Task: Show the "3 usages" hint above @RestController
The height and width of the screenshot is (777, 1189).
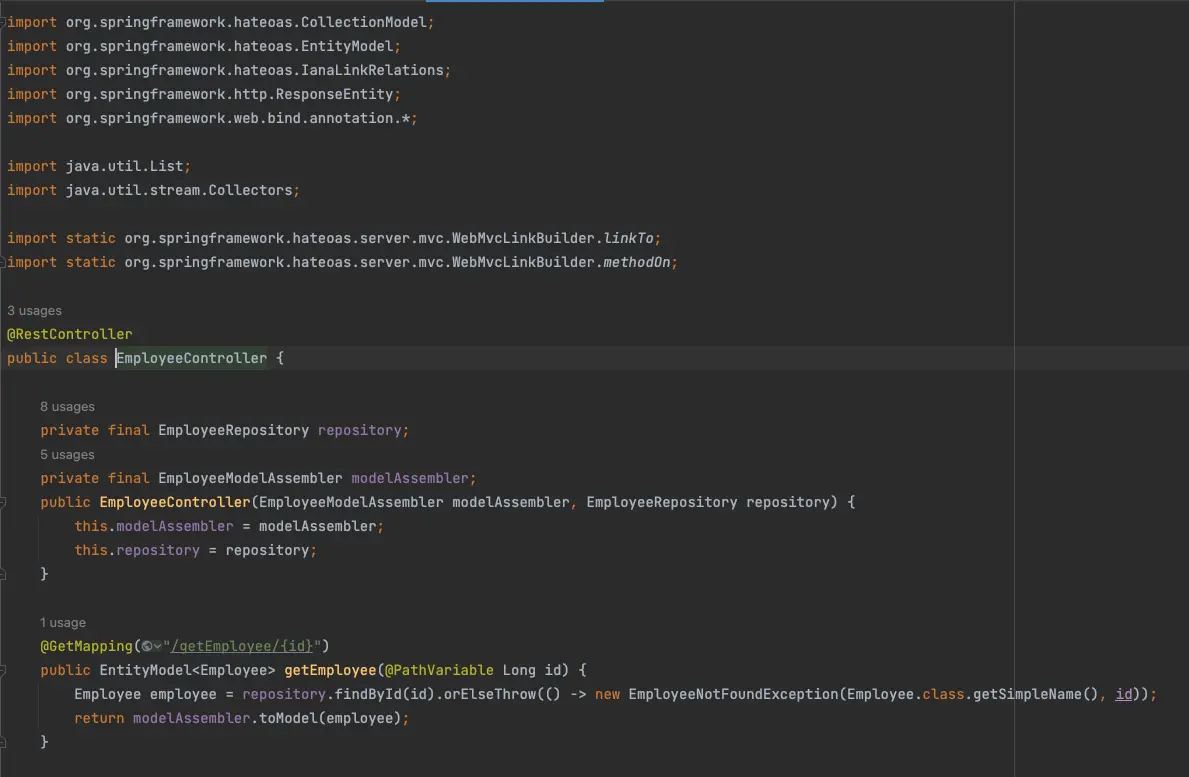Action: [34, 311]
